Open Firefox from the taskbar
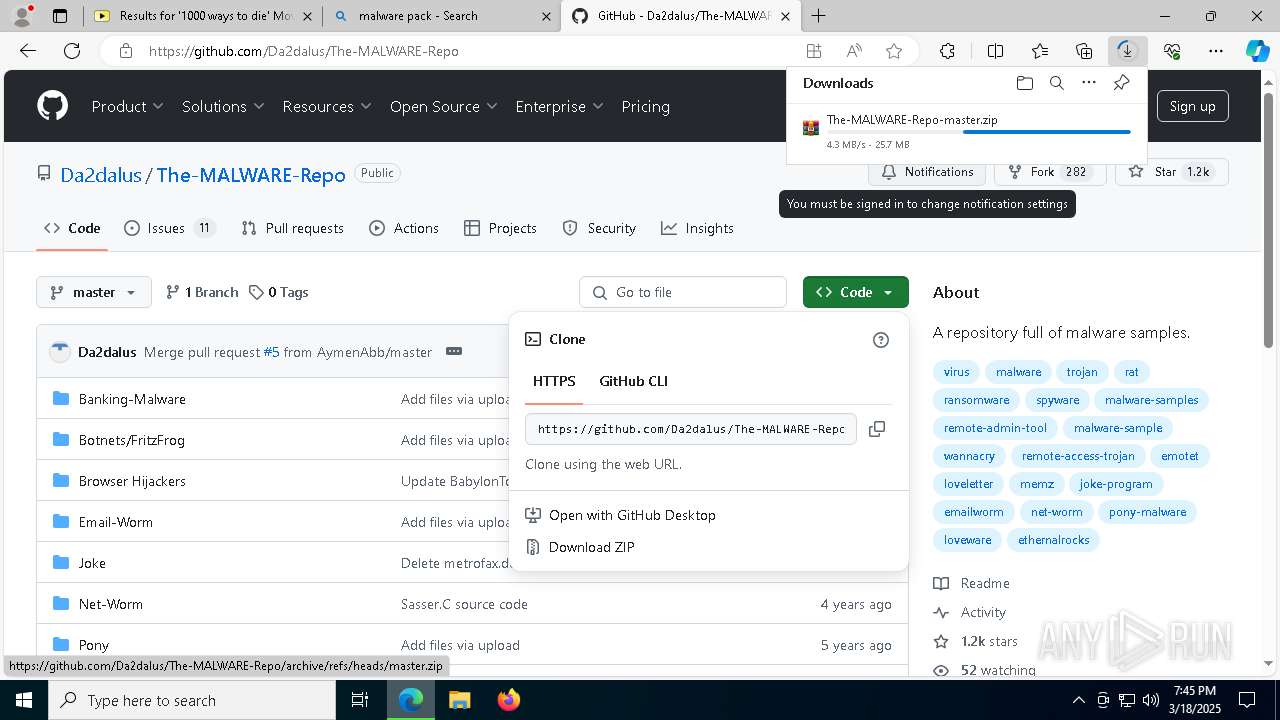Viewport: 1280px width, 720px height. click(509, 700)
